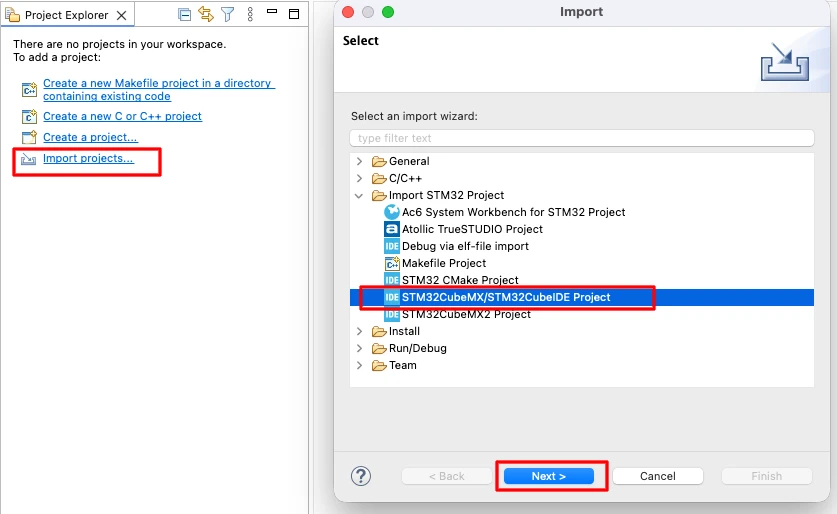
Task: Select STM32CubeMX/STM32CubeIDE Project
Action: 582,297
